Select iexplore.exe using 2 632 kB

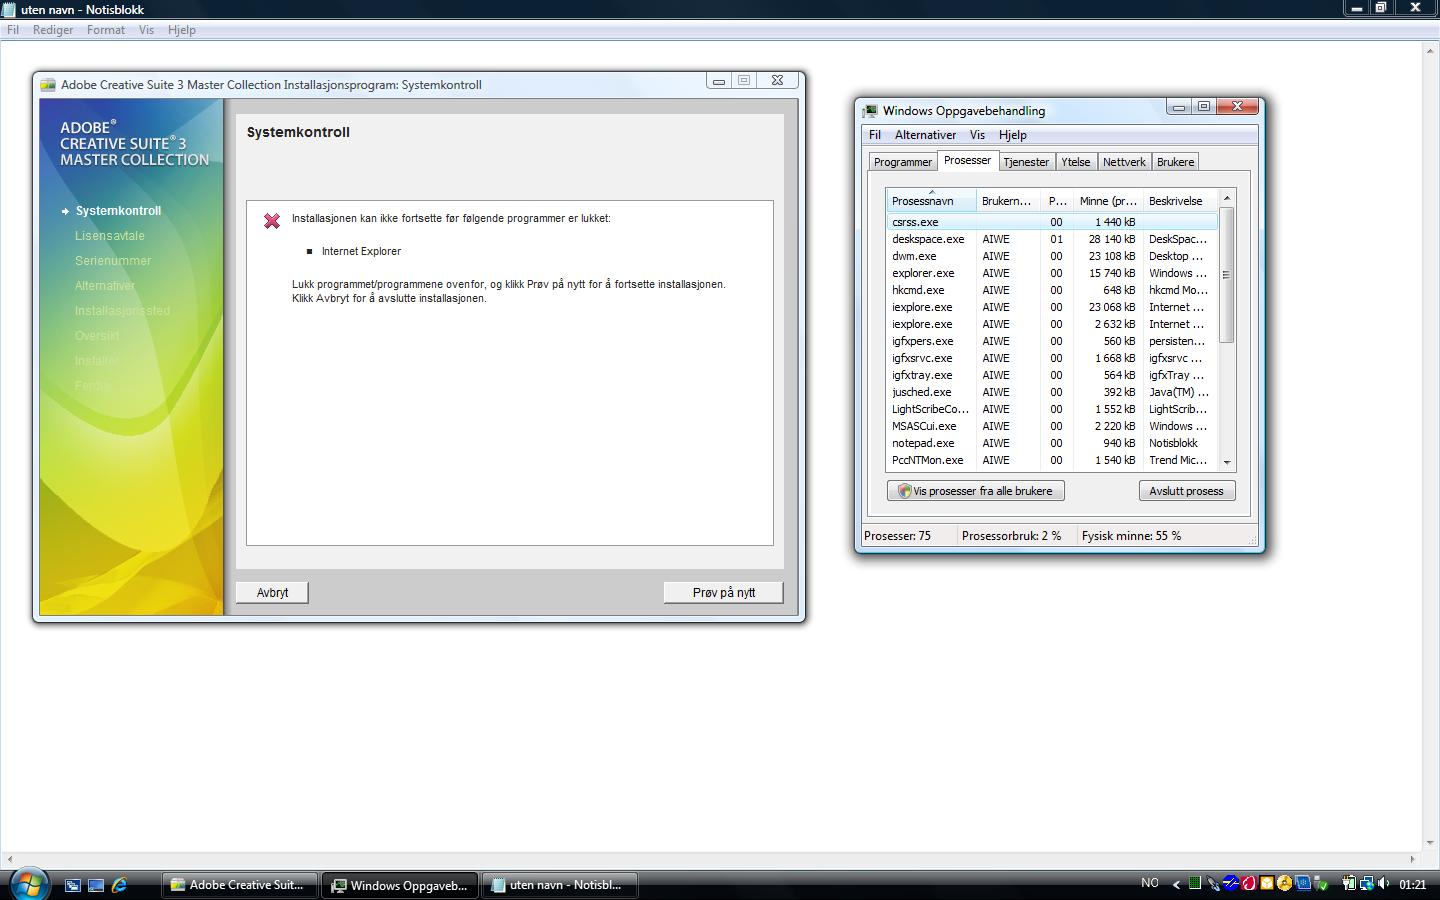[x=1052, y=324]
